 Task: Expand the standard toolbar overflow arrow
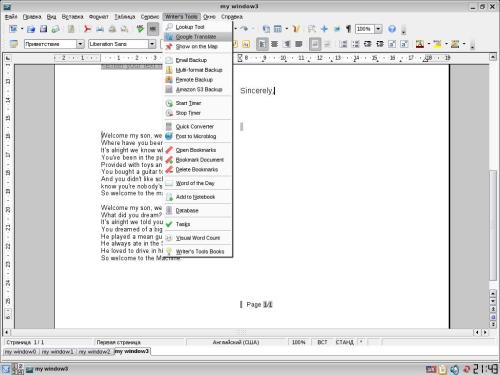(x=404, y=31)
